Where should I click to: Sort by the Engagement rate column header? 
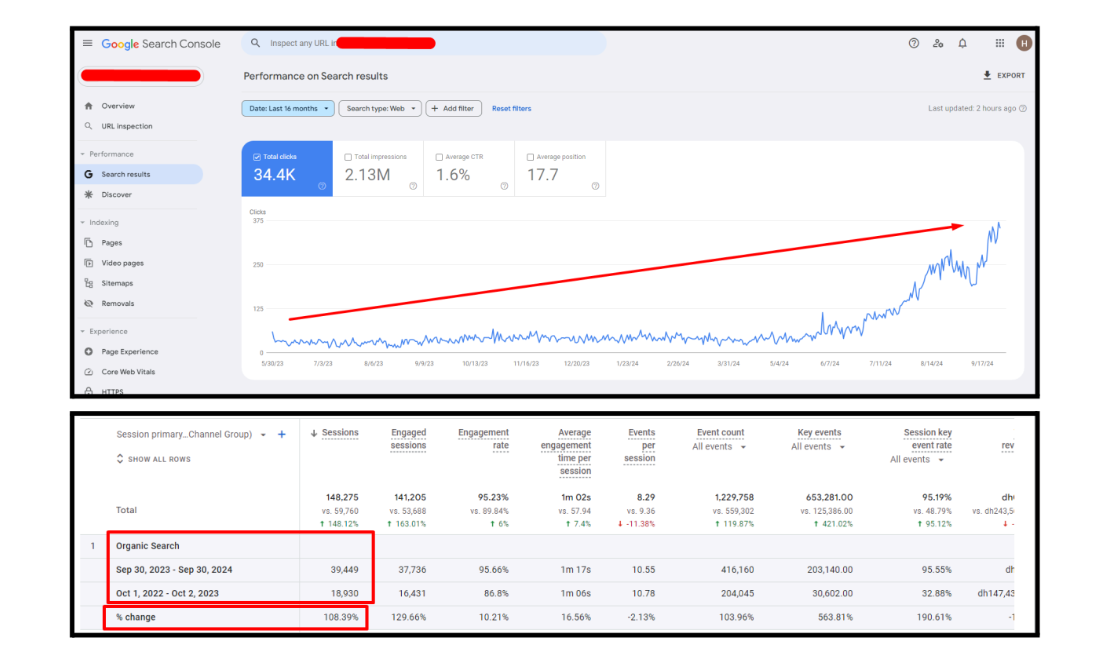pyautogui.click(x=483, y=439)
